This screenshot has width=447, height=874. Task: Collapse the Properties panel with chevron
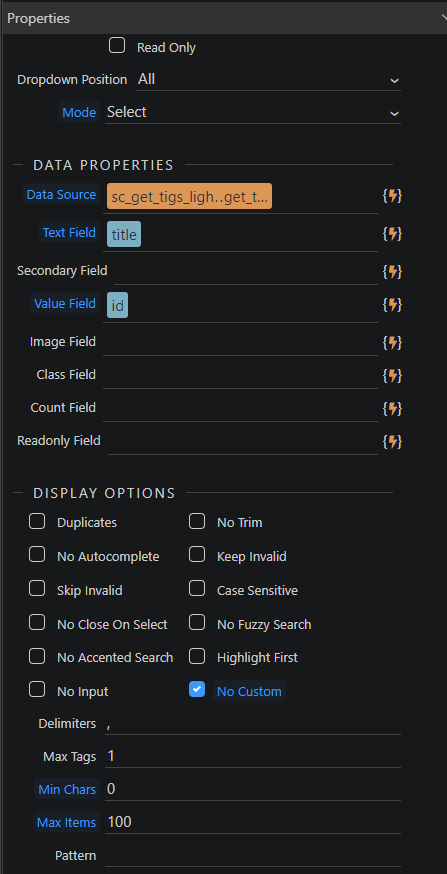pyautogui.click(x=444, y=17)
